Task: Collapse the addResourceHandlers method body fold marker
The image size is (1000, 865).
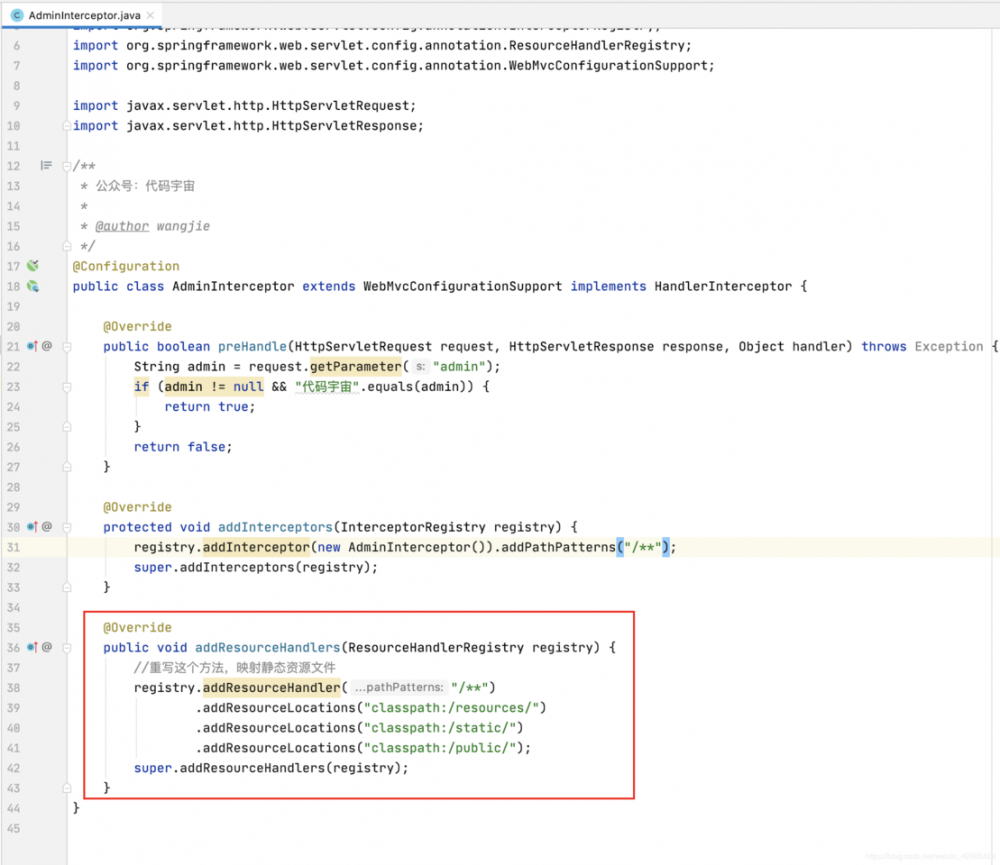Action: pos(66,647)
